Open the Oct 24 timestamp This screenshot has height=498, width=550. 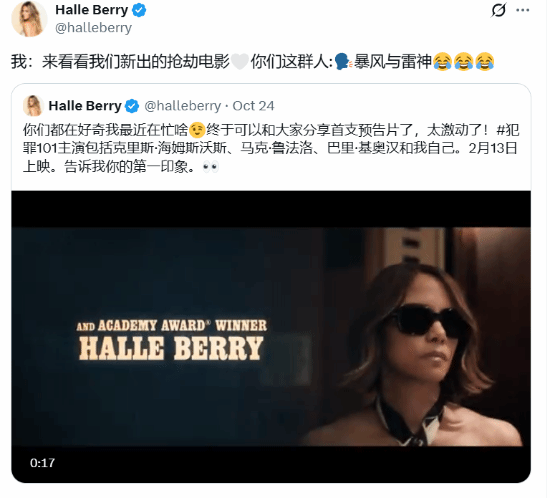point(253,106)
